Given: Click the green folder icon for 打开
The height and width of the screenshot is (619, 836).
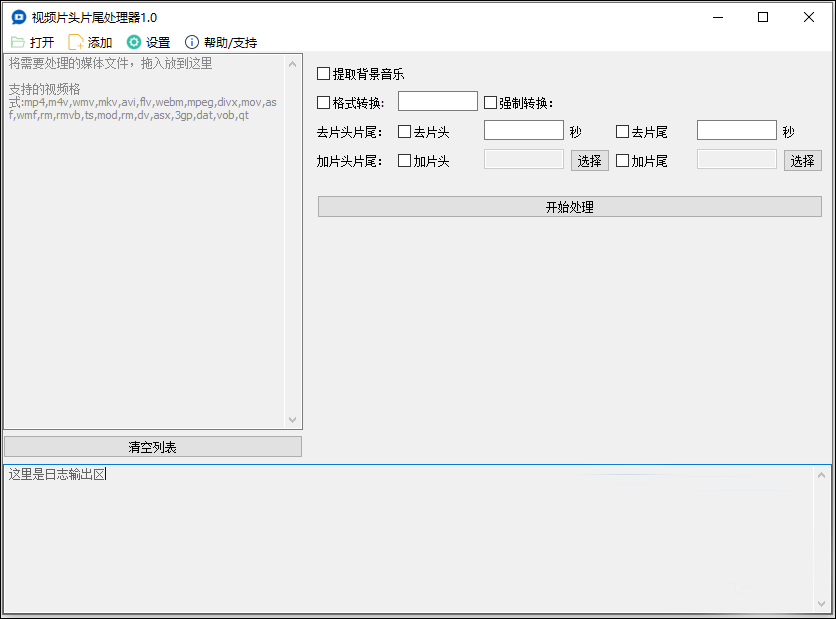Looking at the screenshot, I should tap(18, 42).
